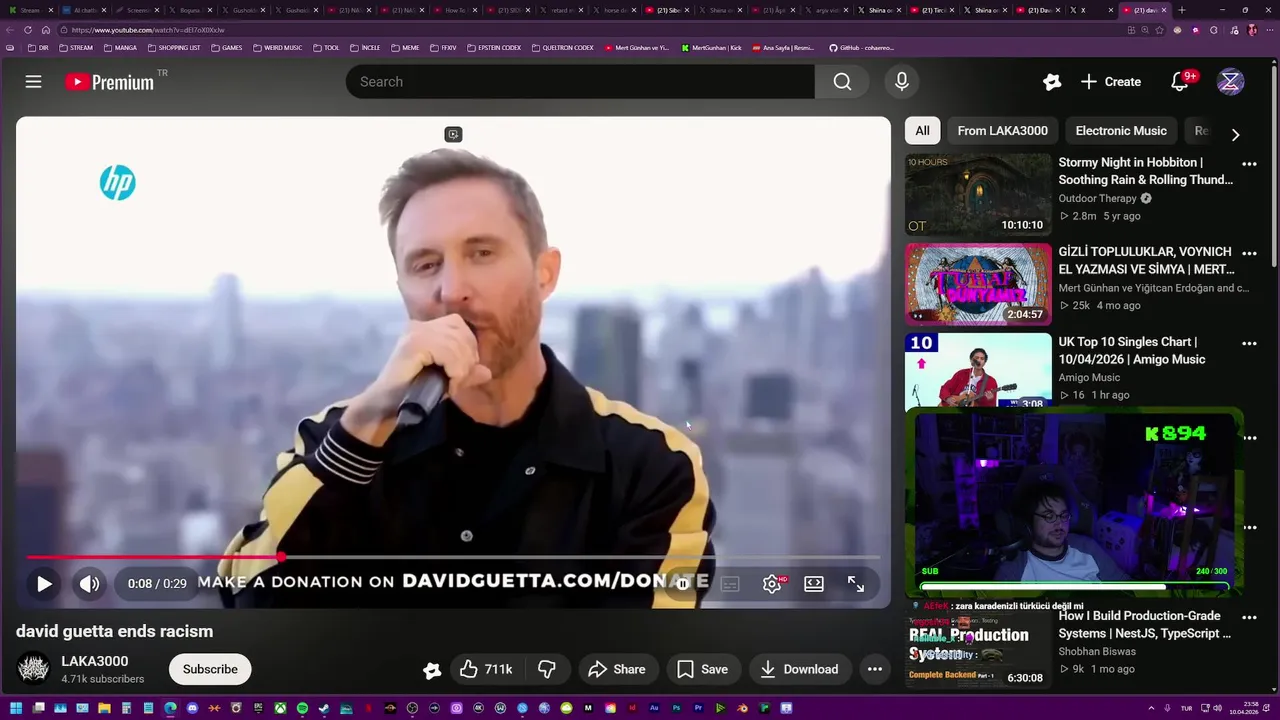Open UK Top 10 Singles Chart title
Image resolution: width=1280 pixels, height=720 pixels.
[x=1132, y=350]
